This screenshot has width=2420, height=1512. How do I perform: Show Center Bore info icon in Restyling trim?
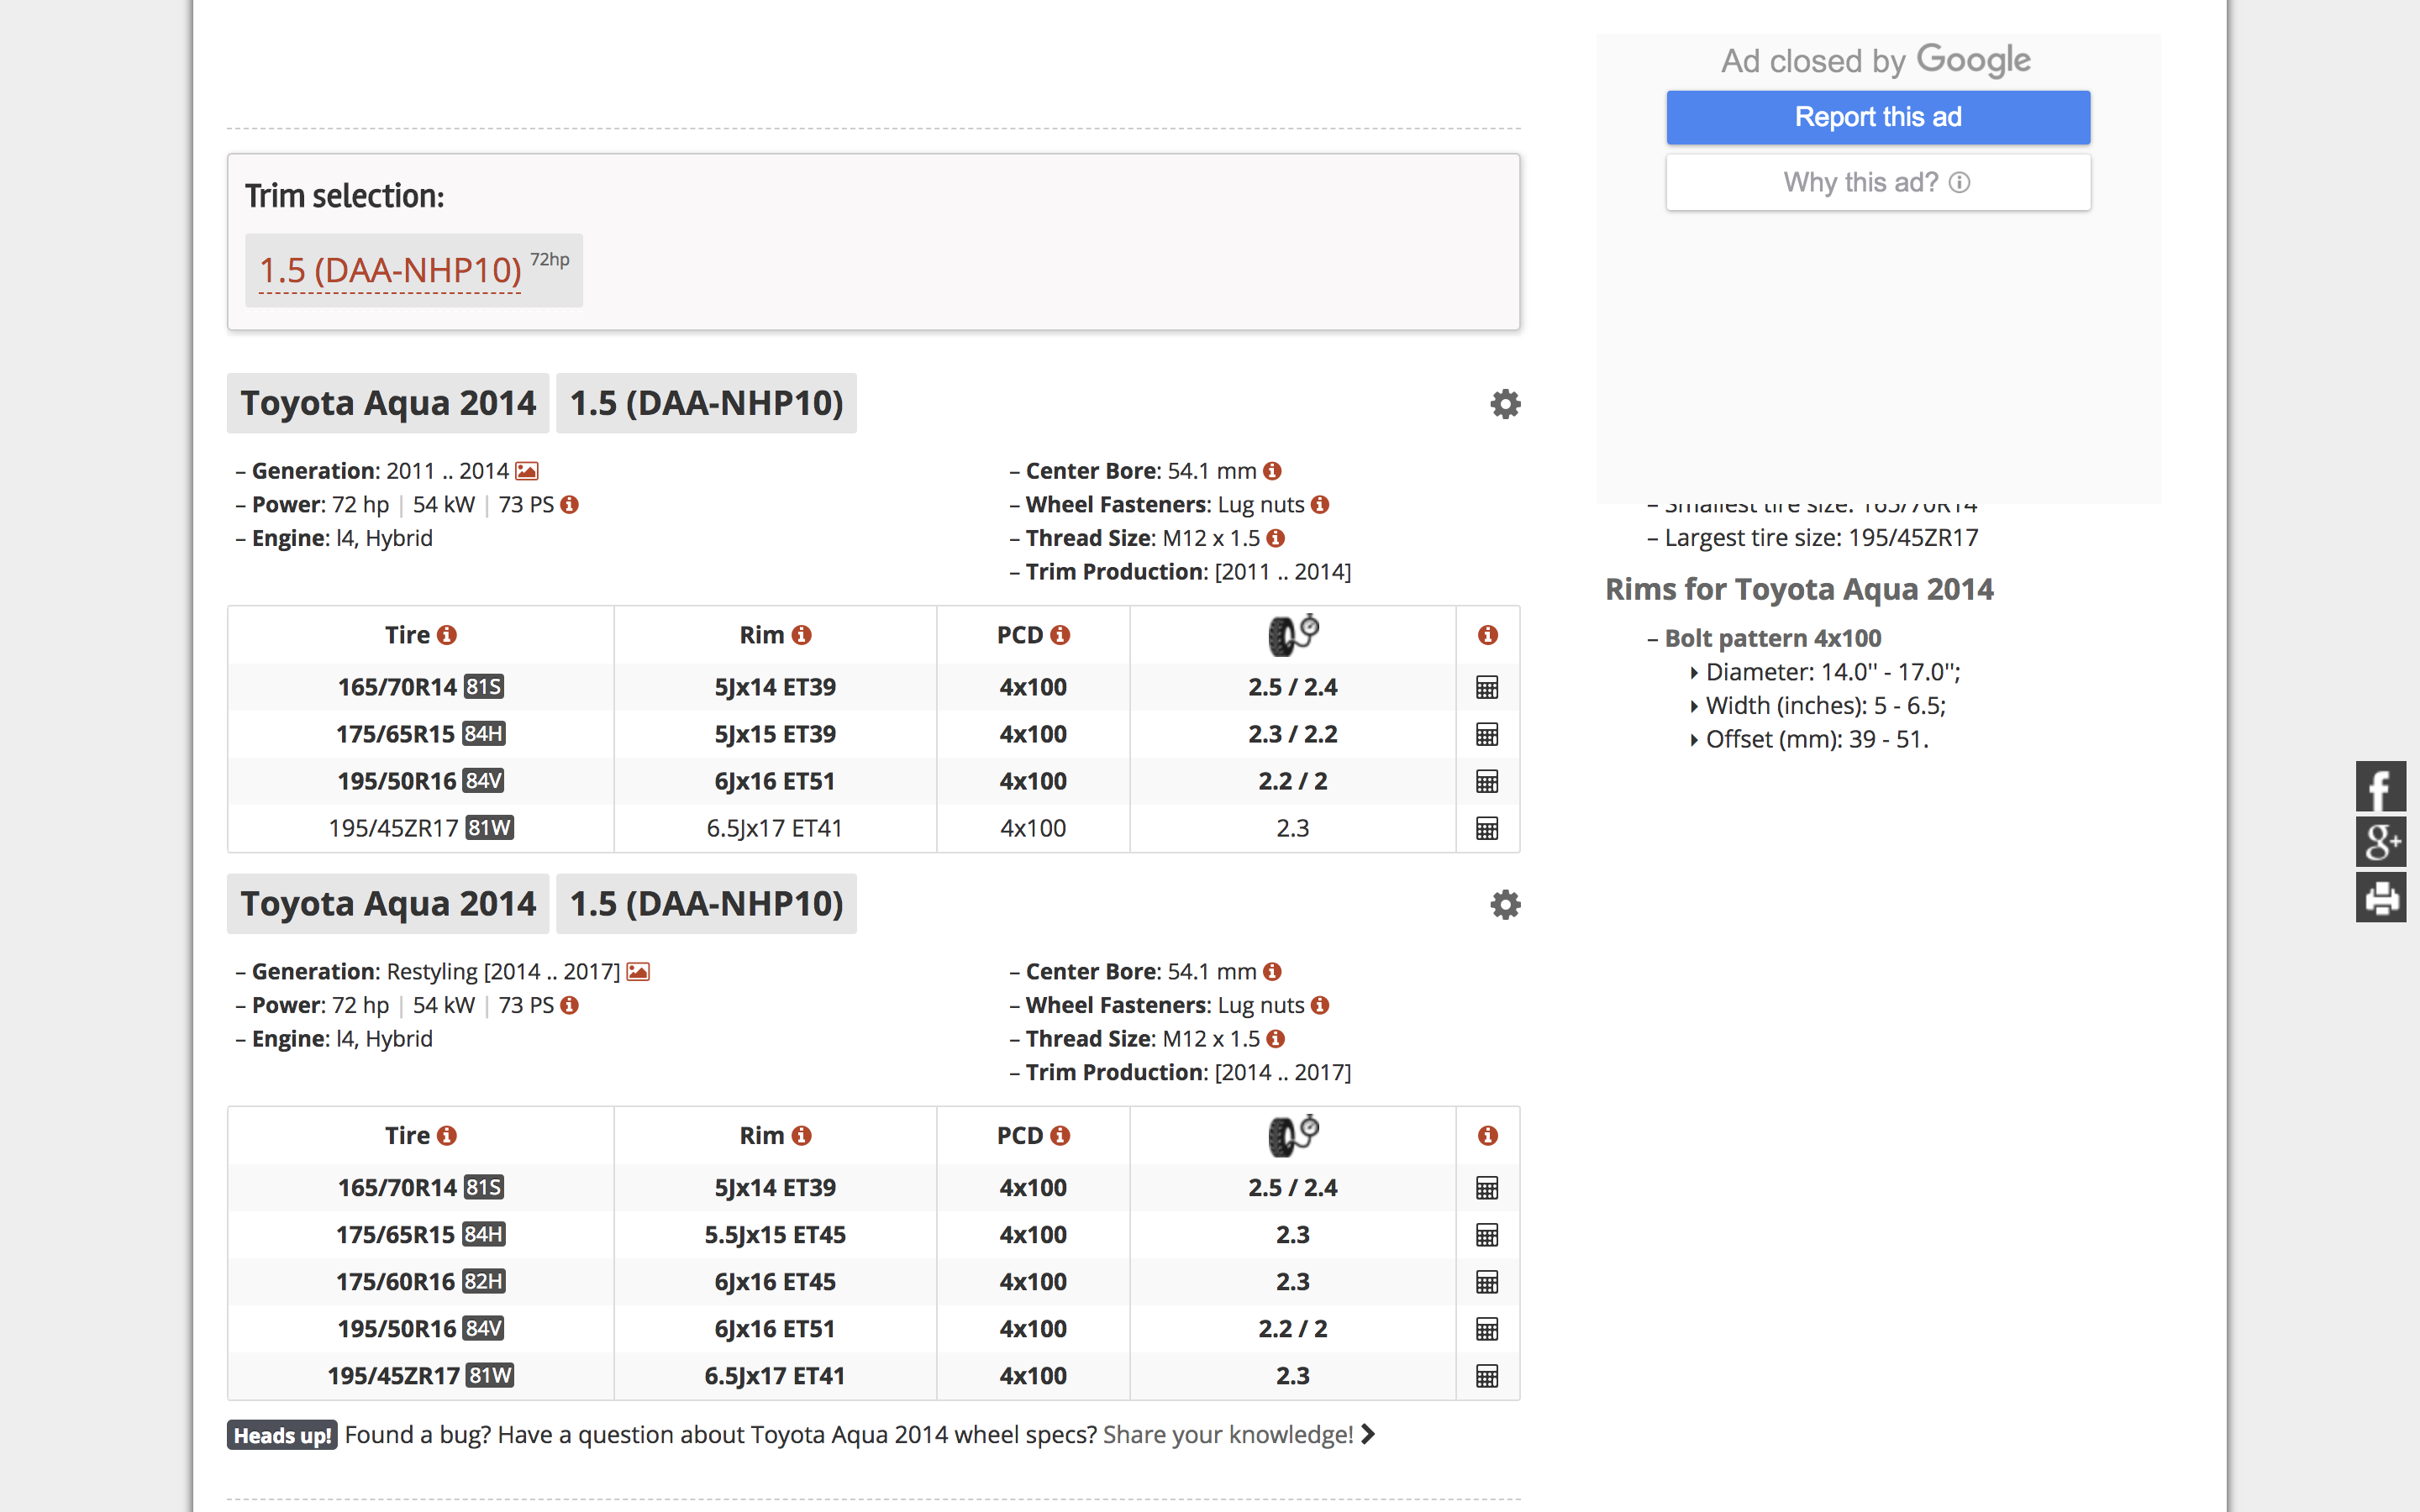pos(1272,972)
